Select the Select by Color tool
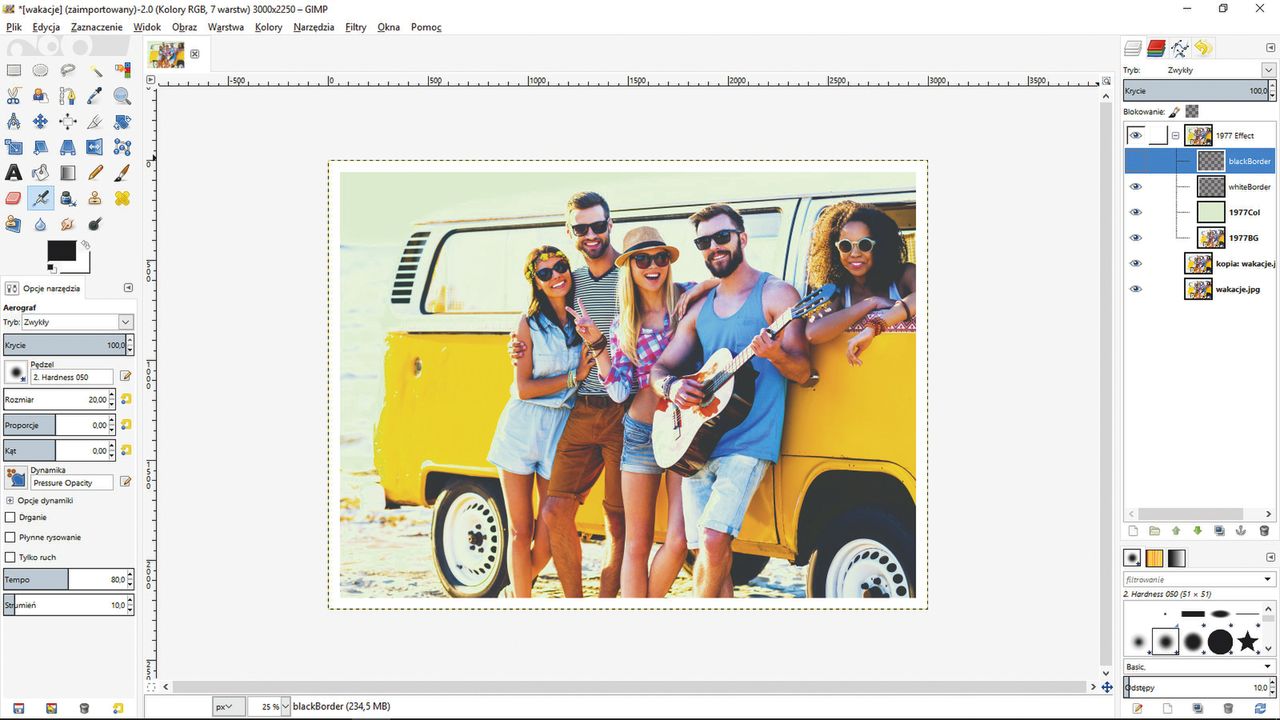Screen dimensions: 1280x720 coord(122,70)
